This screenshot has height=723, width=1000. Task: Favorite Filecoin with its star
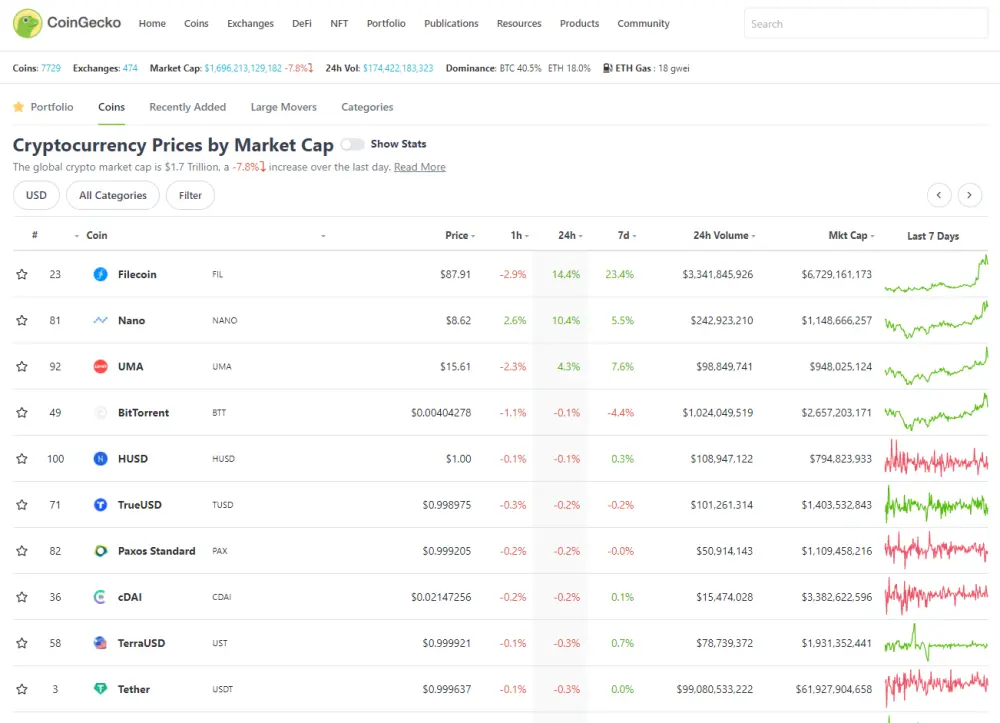coord(22,274)
